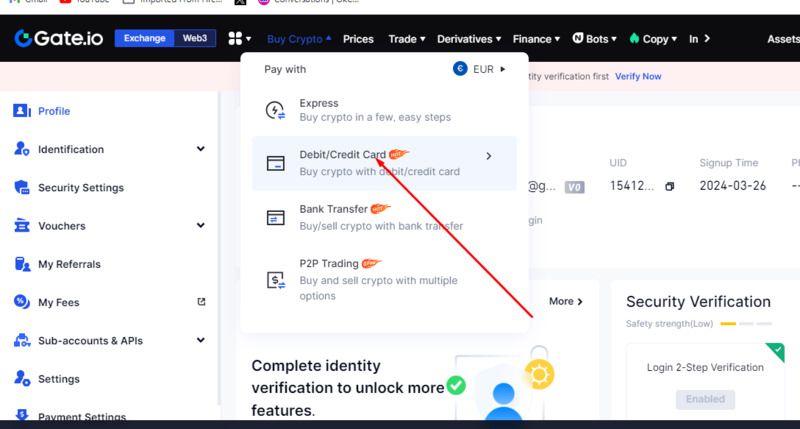Screen dimensions: 800x429
Task: Click the V0 verification level badge
Action: coord(574,187)
